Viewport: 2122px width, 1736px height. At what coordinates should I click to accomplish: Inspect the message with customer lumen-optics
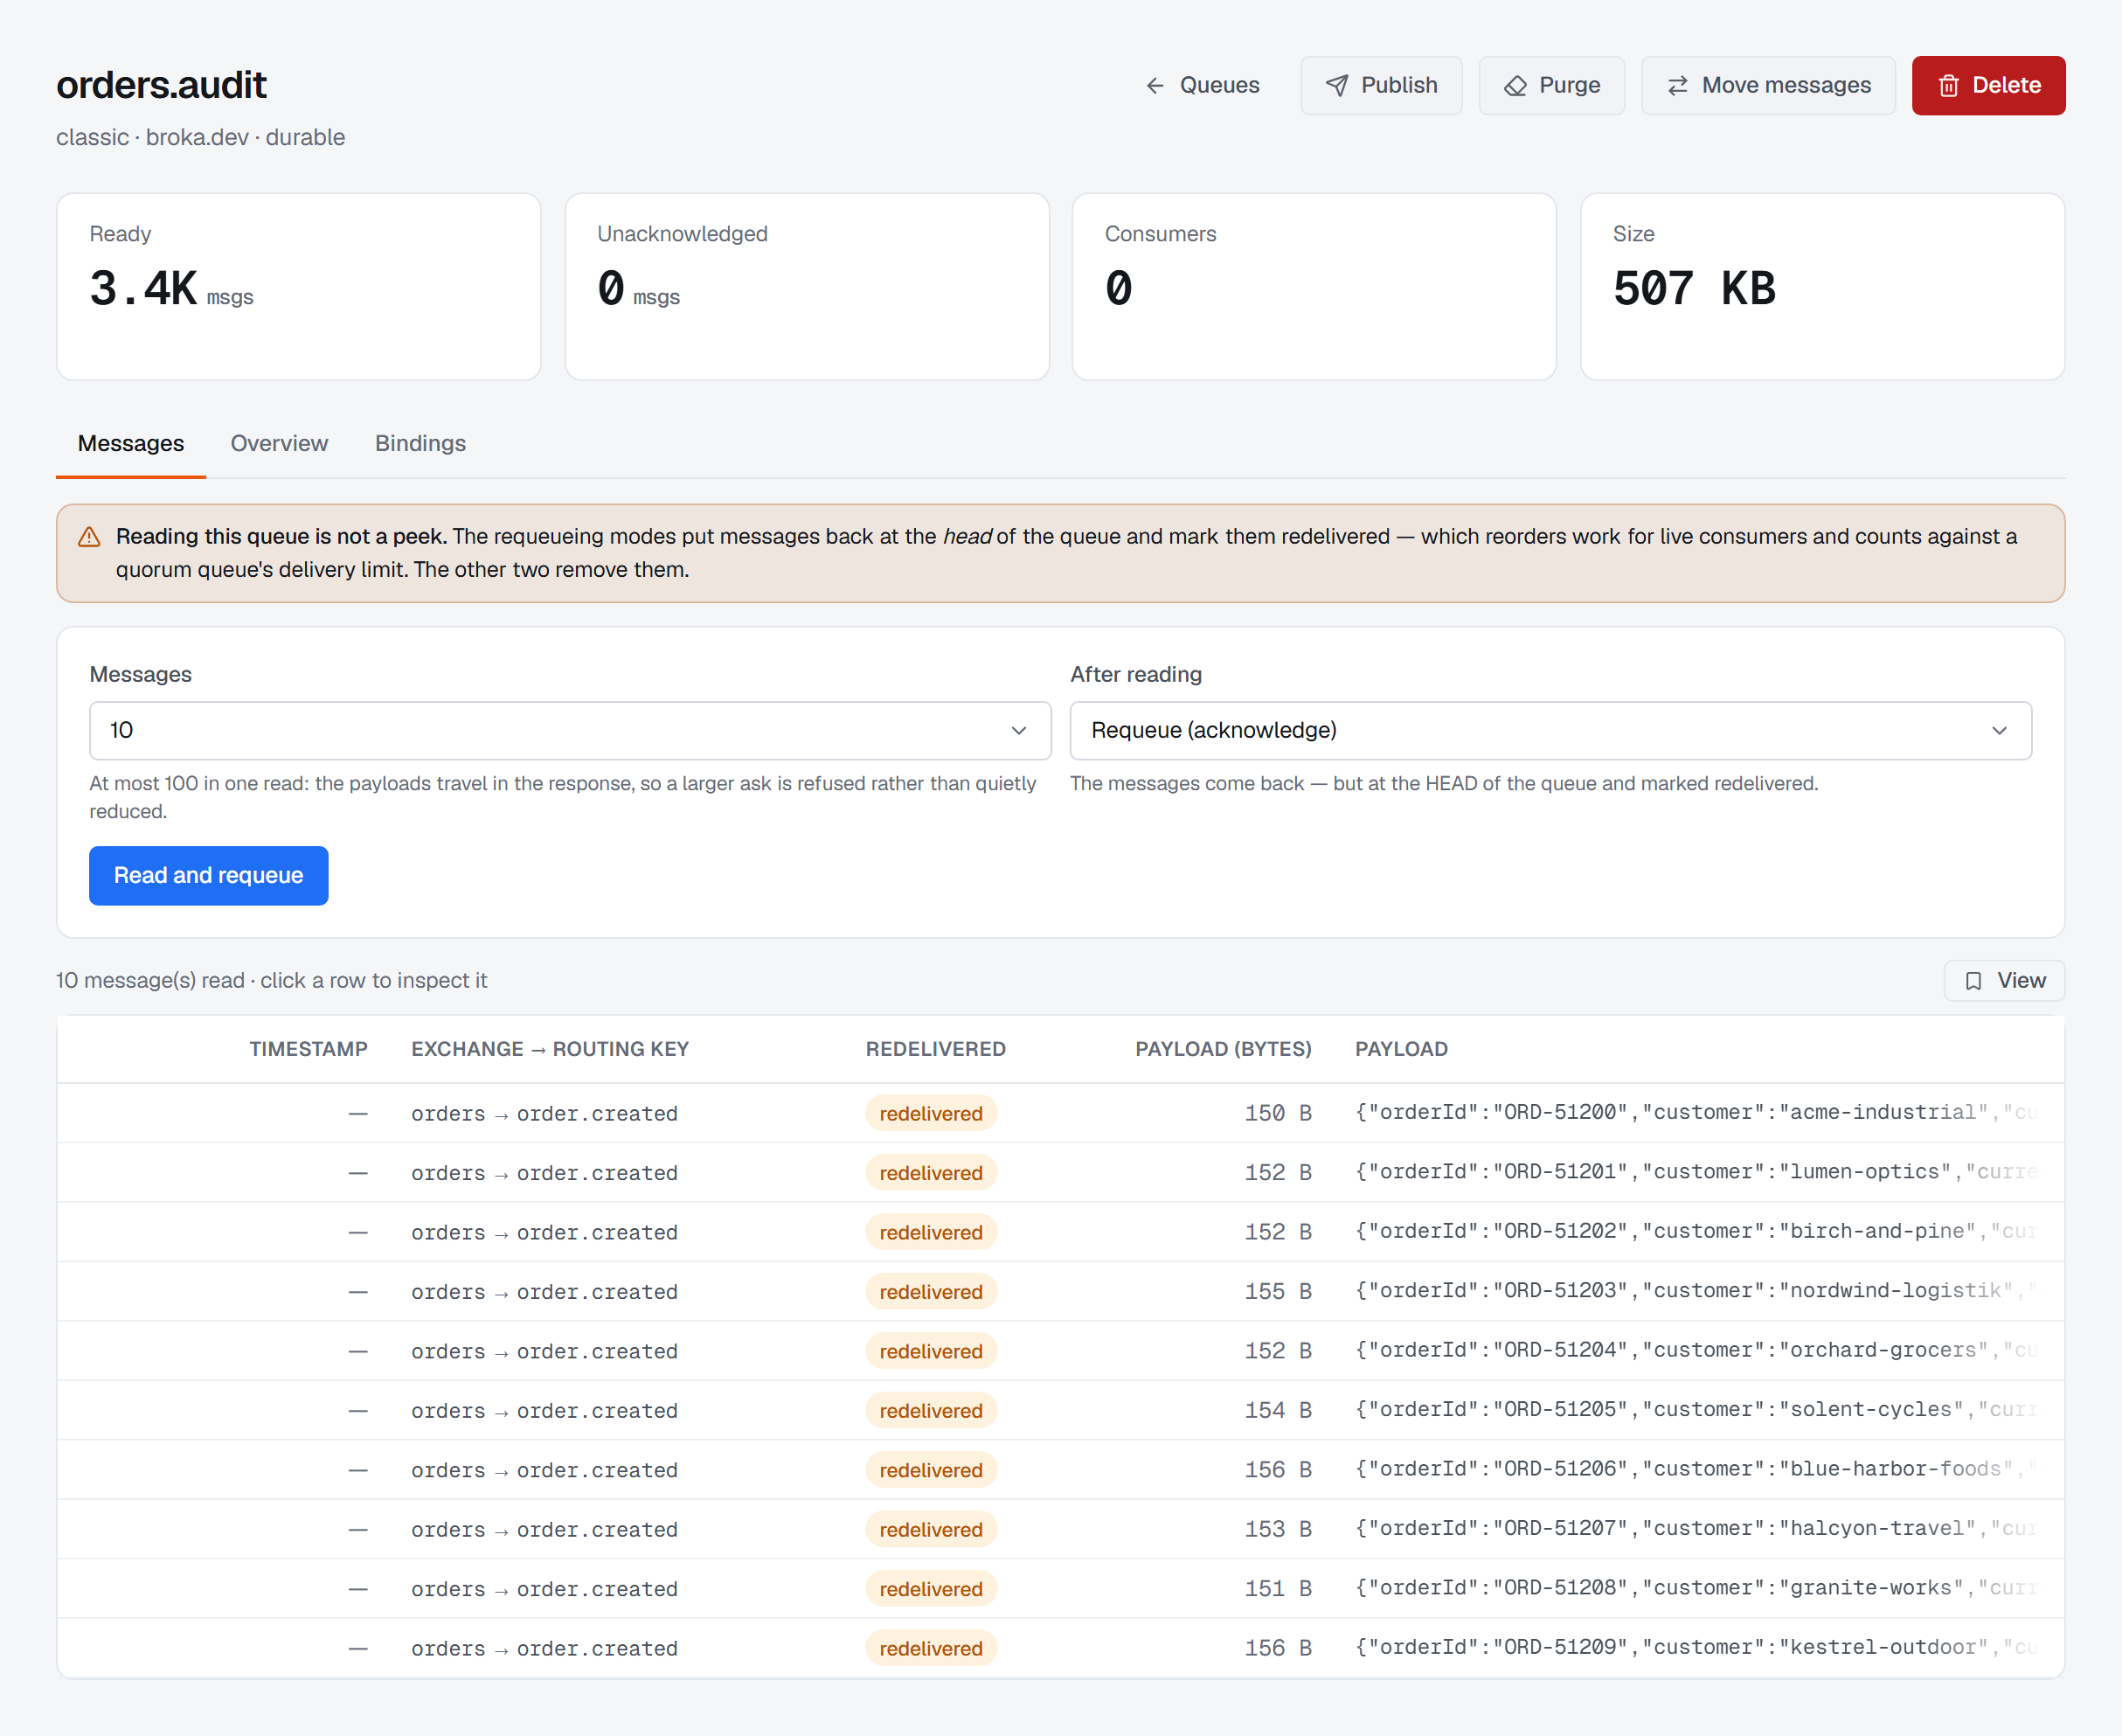(1060, 1172)
